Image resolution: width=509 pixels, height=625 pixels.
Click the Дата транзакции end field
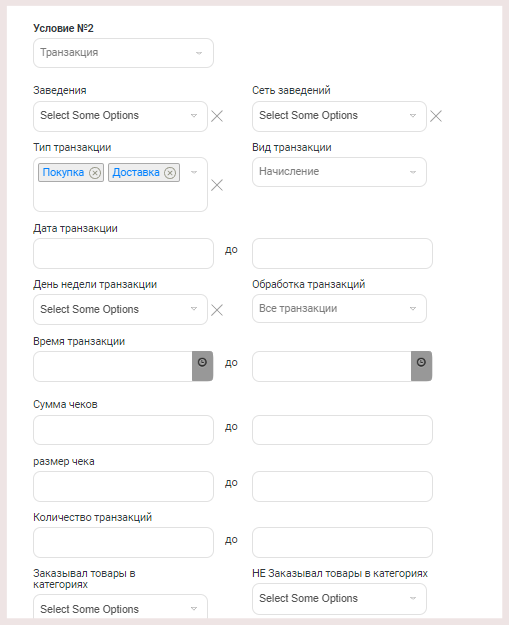[342, 254]
